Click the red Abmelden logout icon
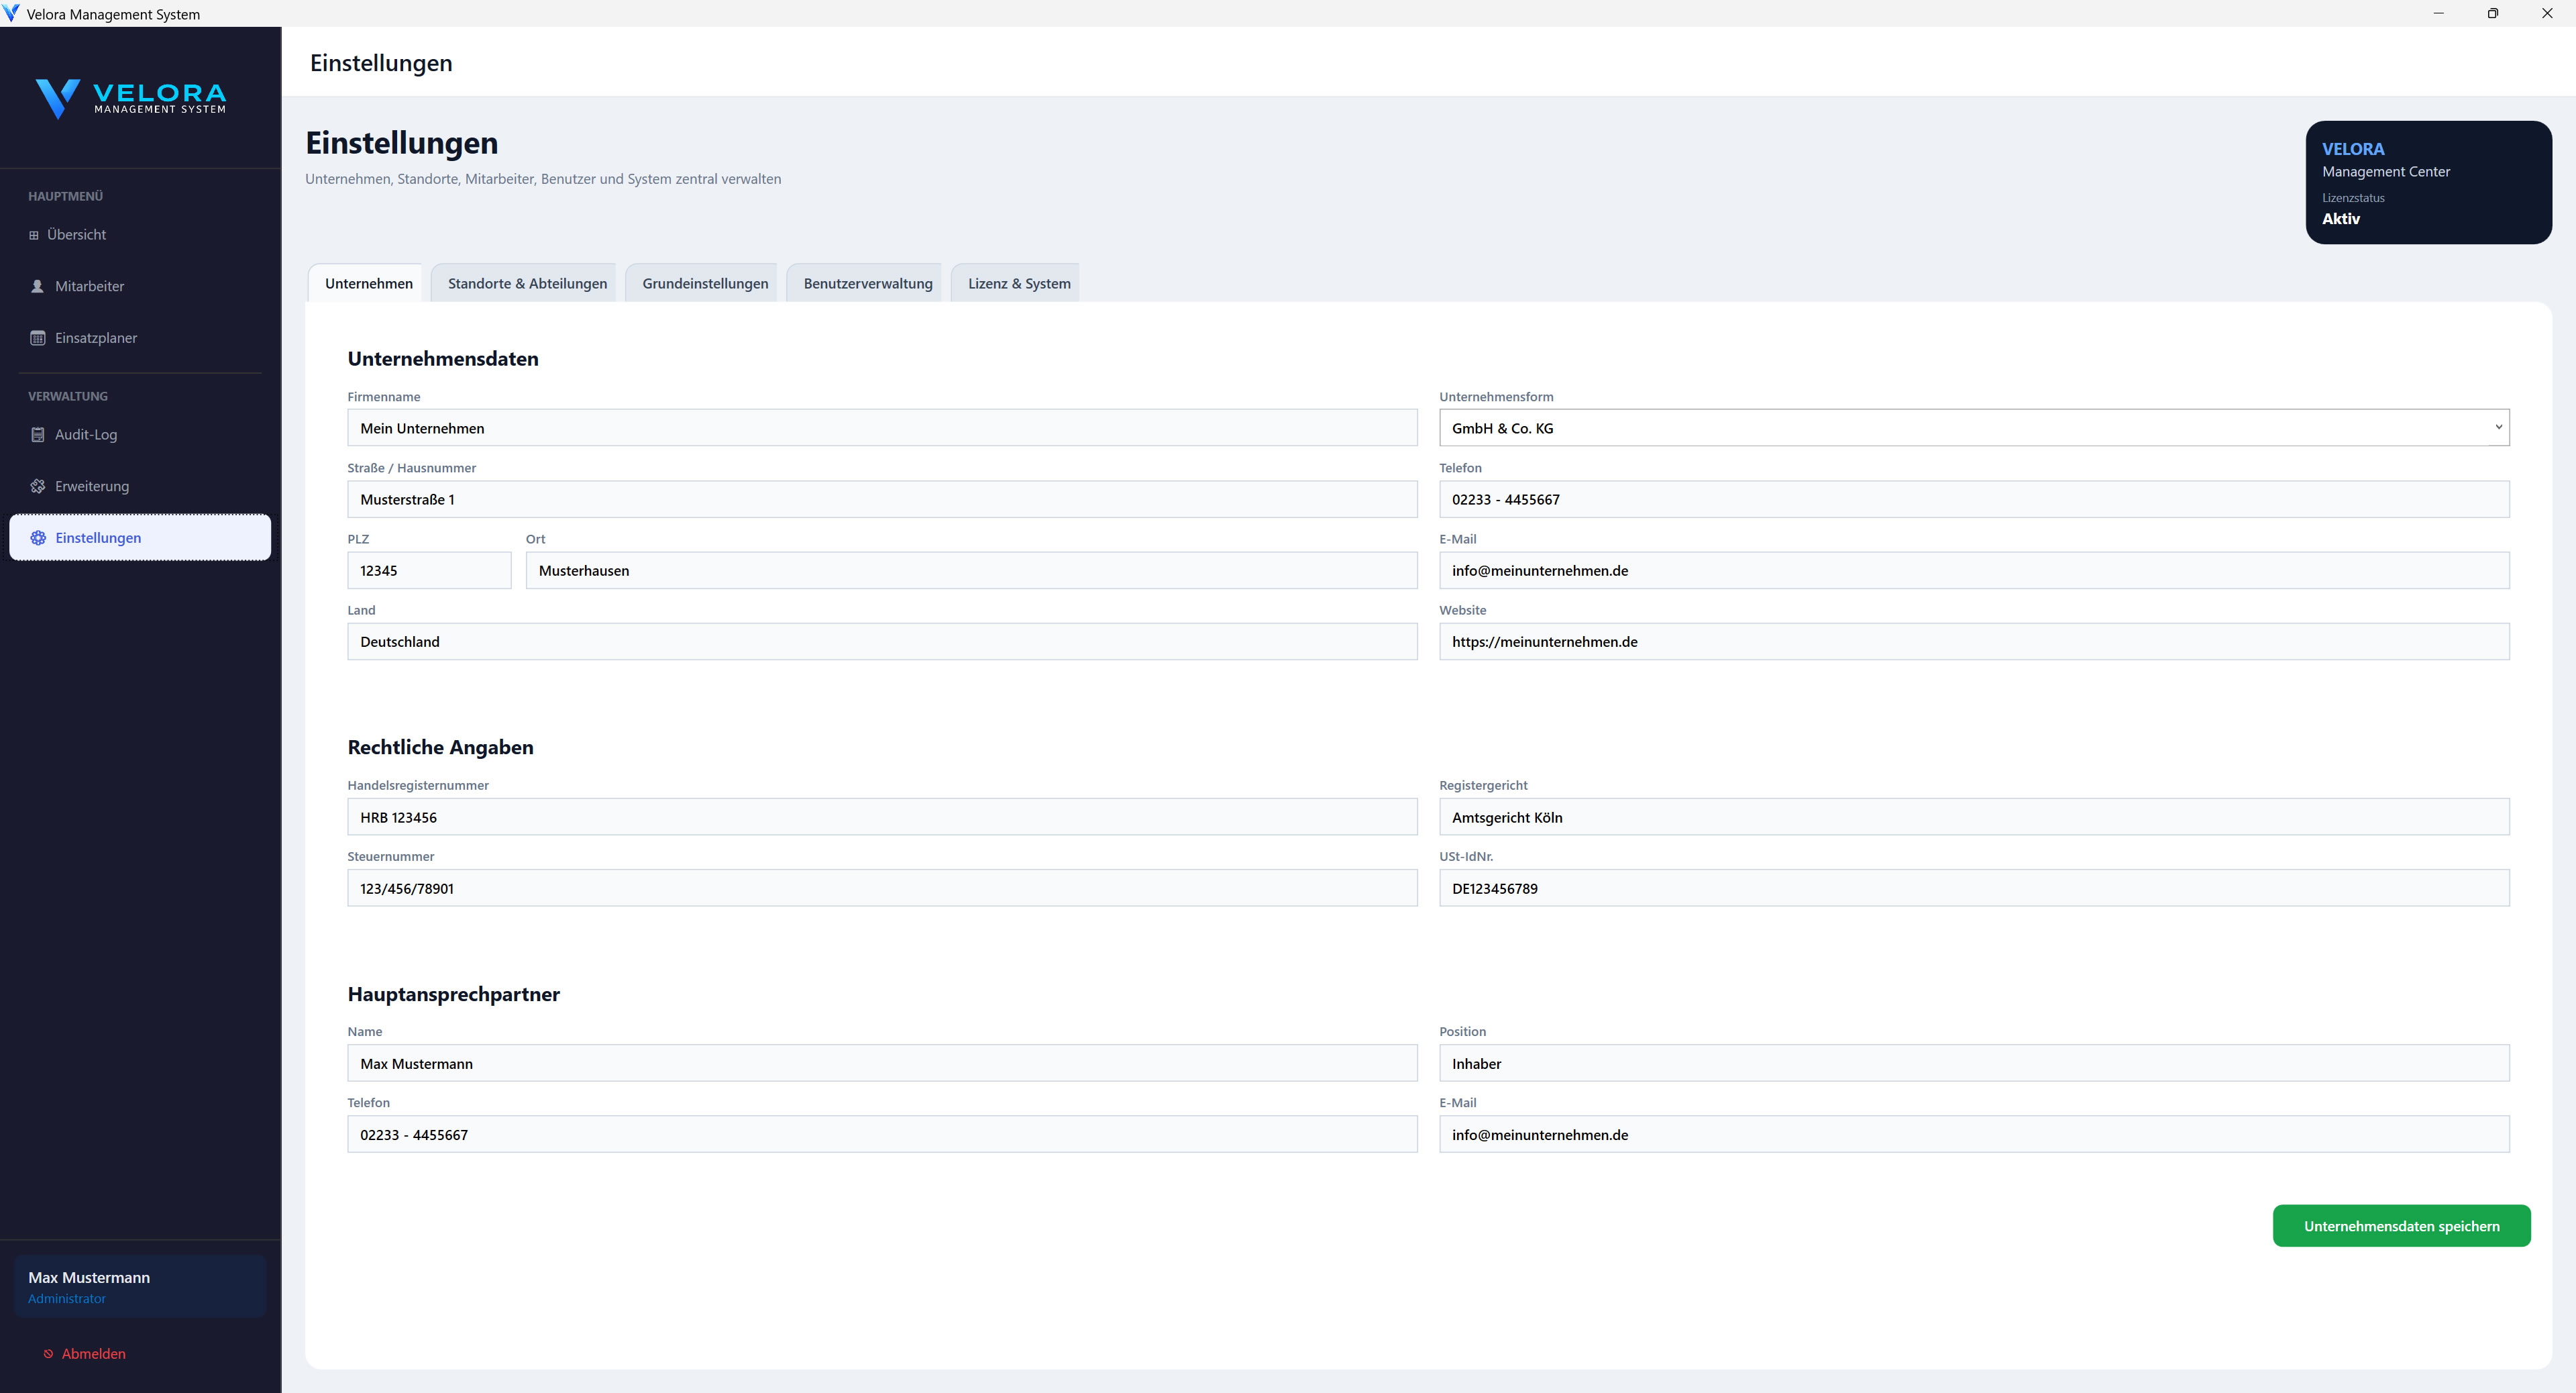This screenshot has height=1393, width=2576. click(48, 1354)
